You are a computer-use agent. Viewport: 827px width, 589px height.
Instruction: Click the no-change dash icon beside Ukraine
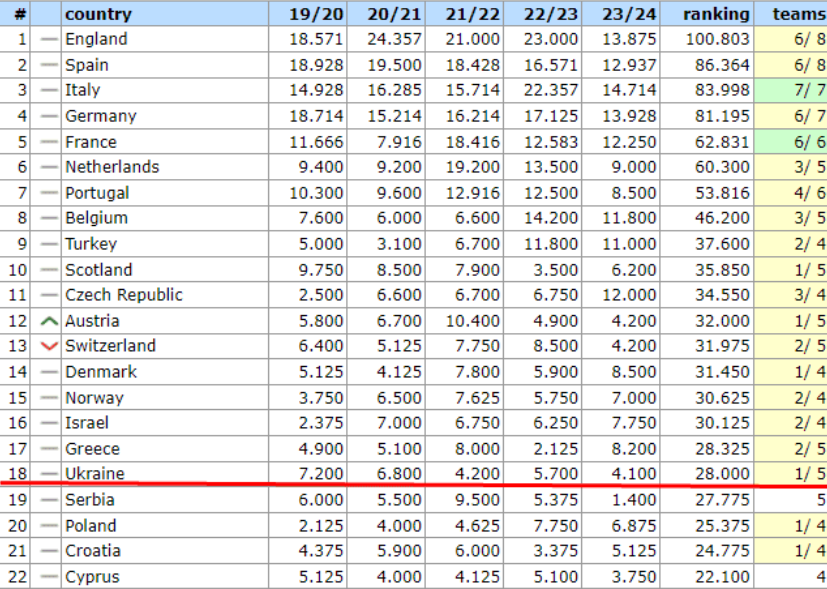click(x=48, y=474)
